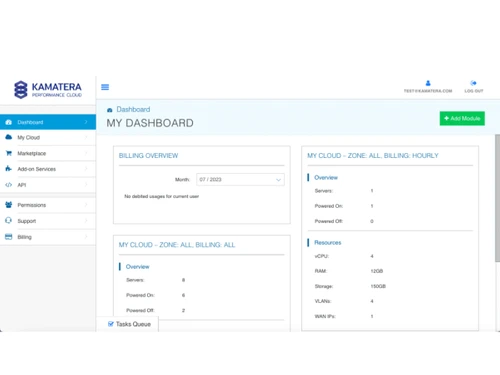Click the Billing card icon
500x375 pixels.
(9, 237)
